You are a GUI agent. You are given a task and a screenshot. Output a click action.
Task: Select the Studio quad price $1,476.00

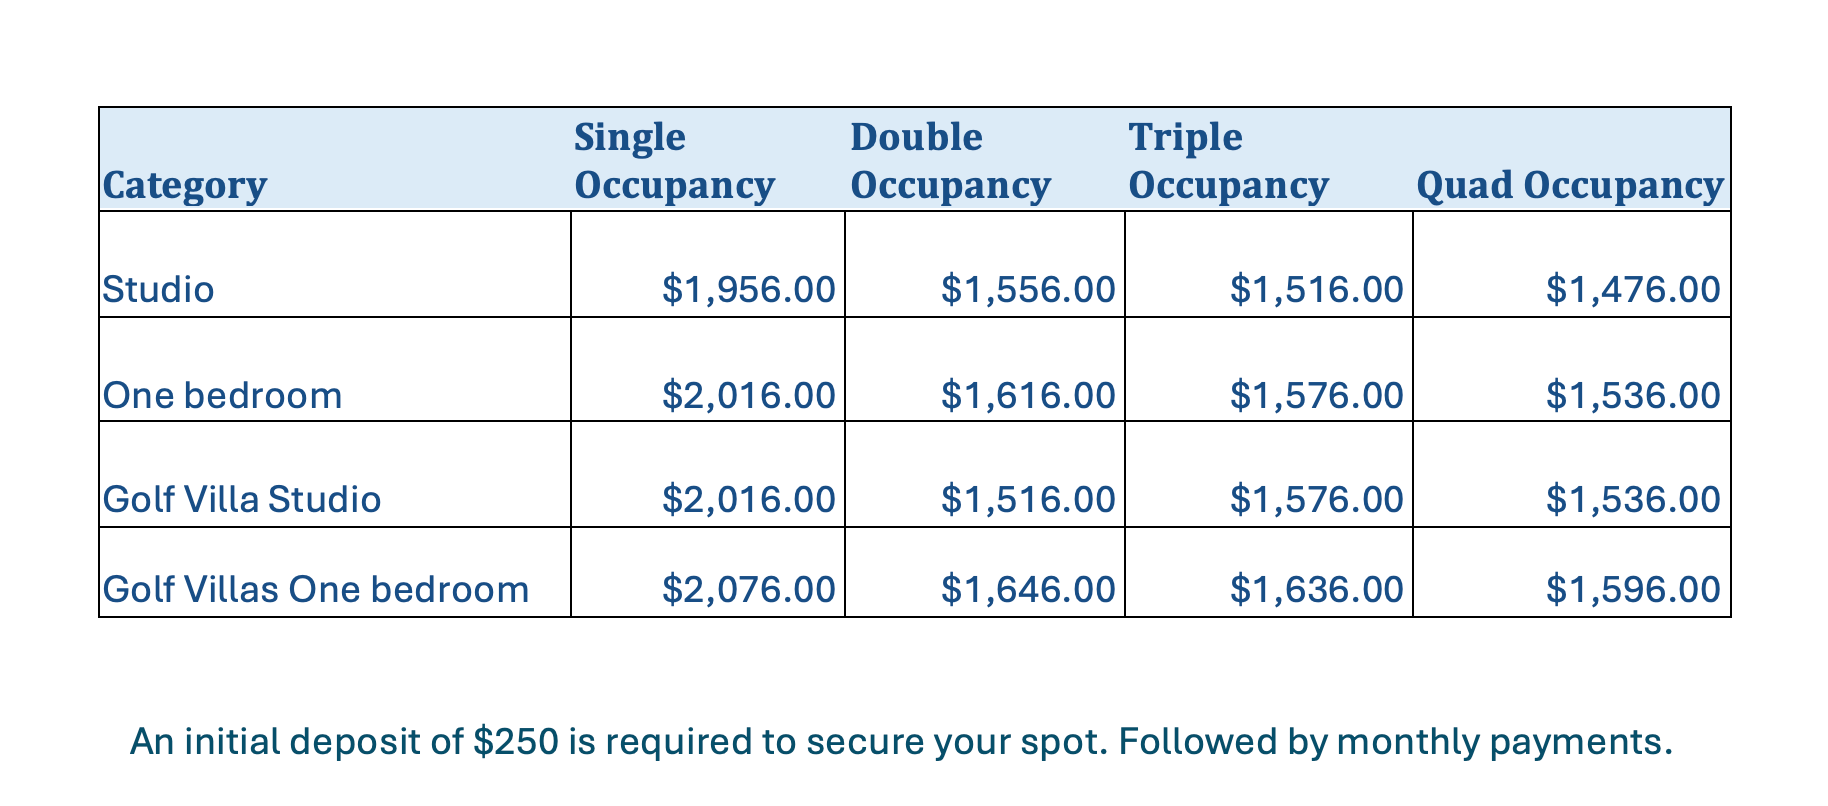1633,289
